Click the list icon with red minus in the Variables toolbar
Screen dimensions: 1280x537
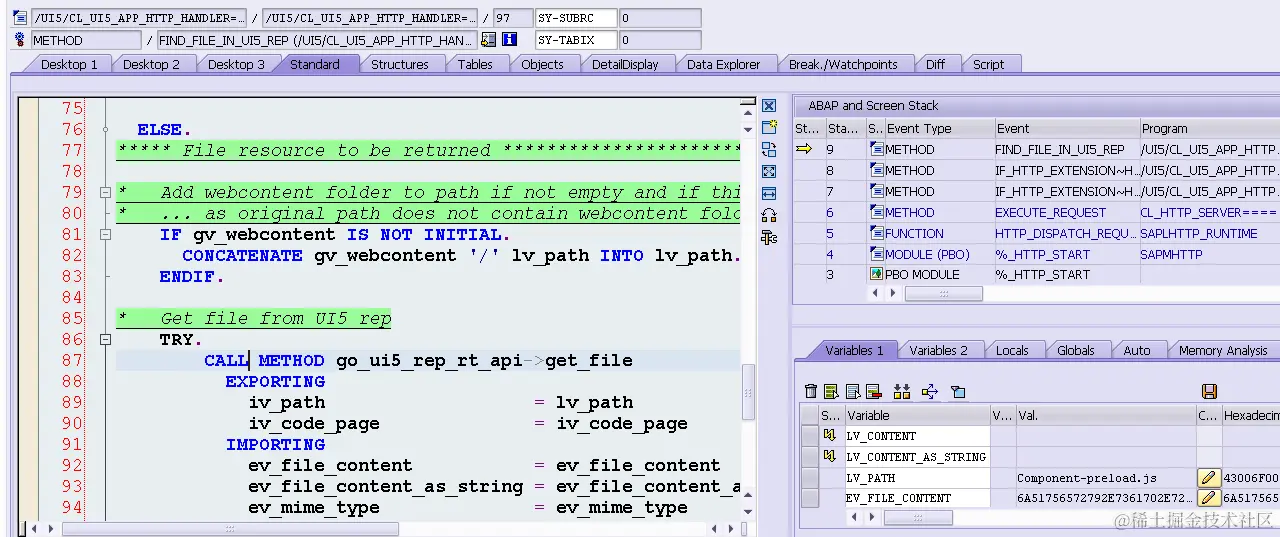pos(873,391)
